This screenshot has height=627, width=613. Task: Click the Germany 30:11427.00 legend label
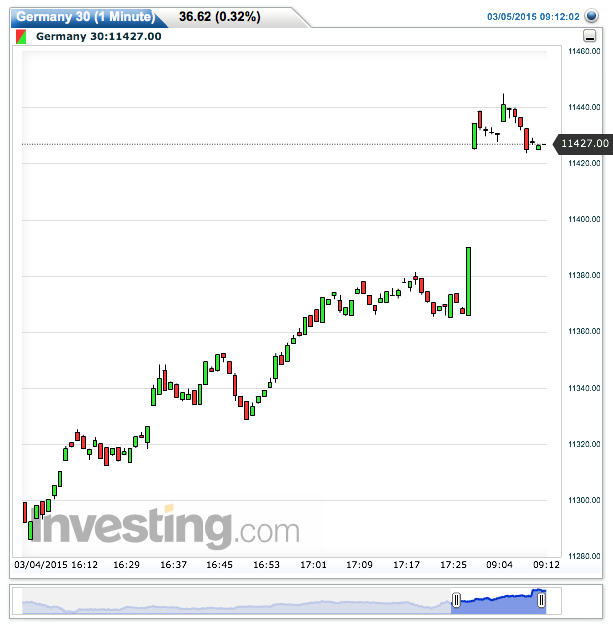(x=99, y=36)
